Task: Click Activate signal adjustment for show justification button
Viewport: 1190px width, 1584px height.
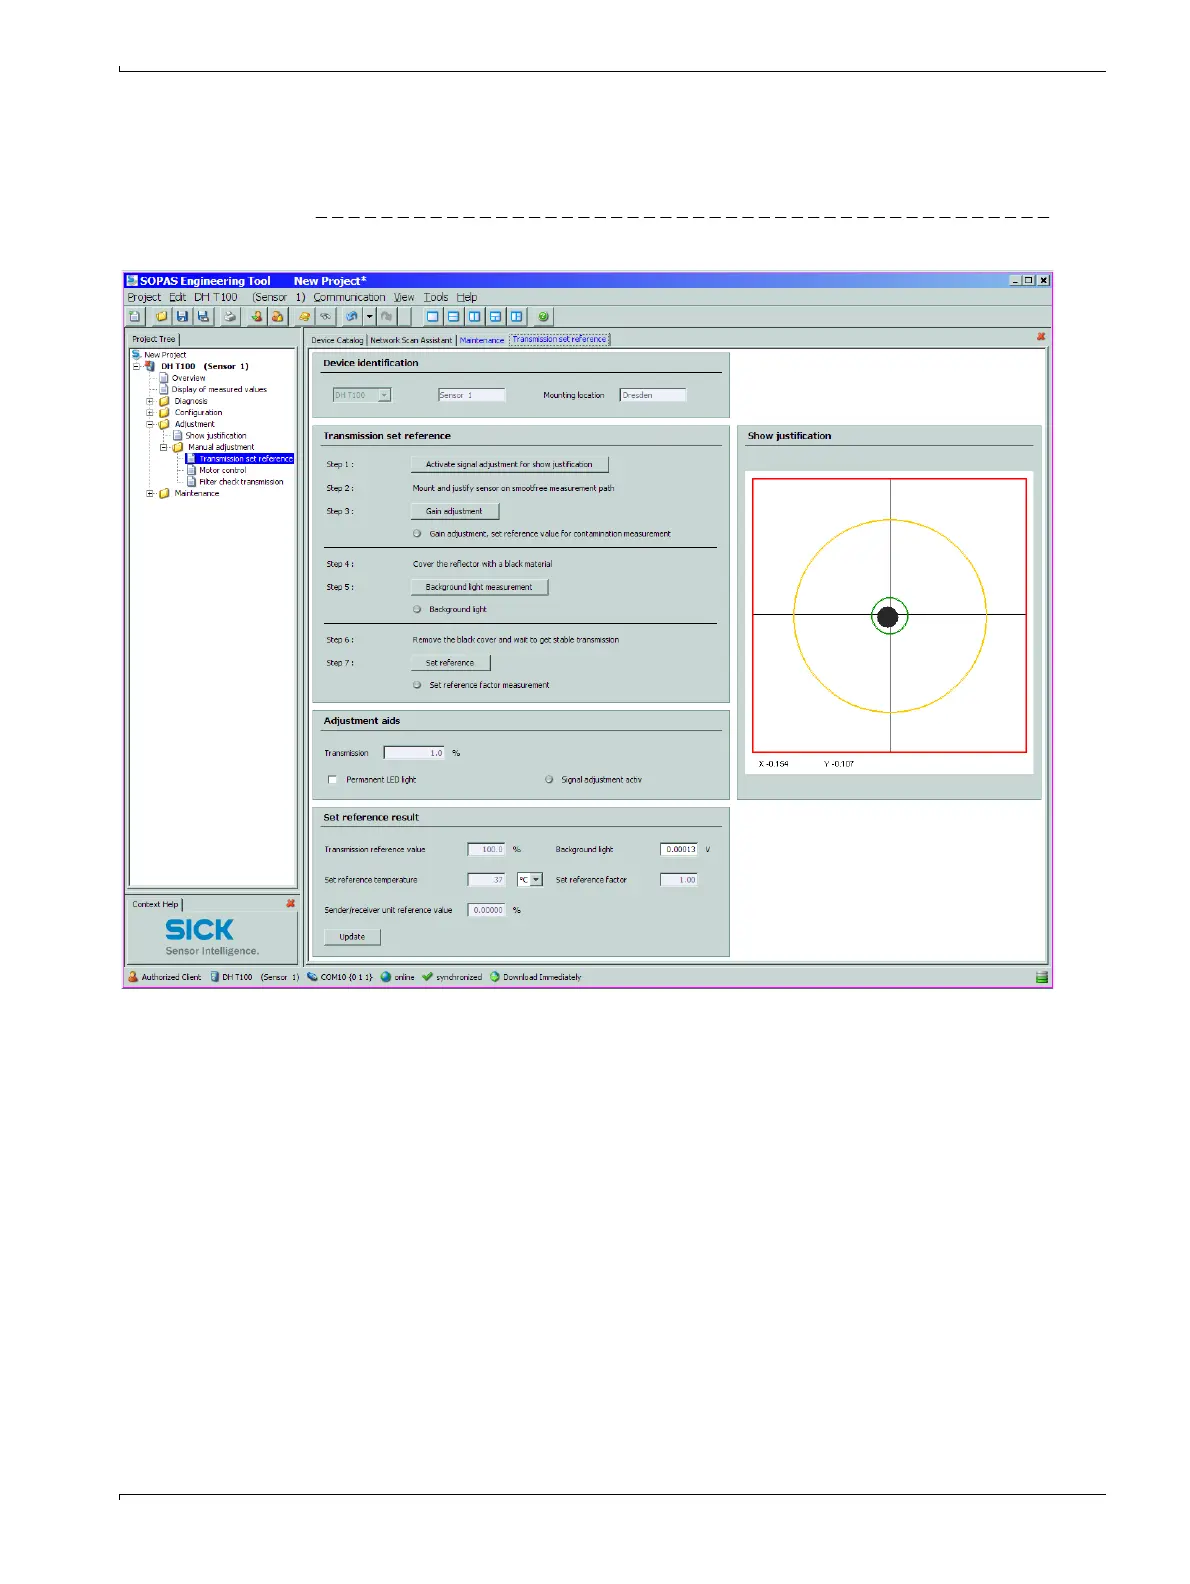Action: [x=509, y=464]
